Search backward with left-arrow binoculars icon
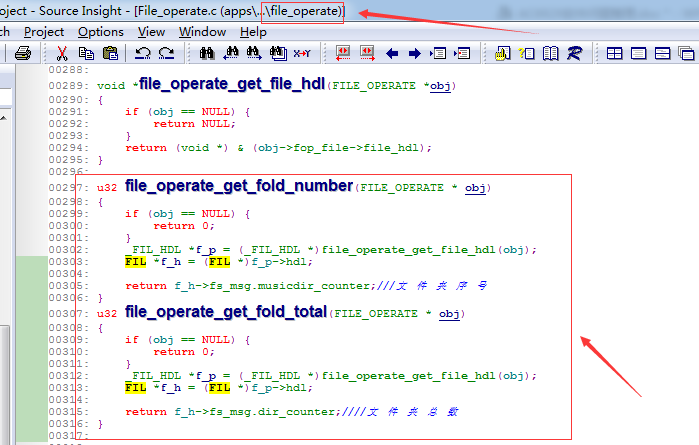This screenshot has height=445, width=699. (x=231, y=54)
